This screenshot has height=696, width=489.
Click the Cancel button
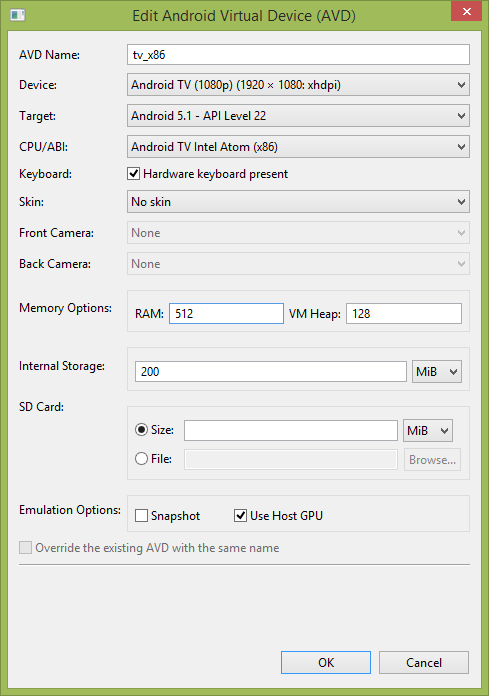(424, 663)
